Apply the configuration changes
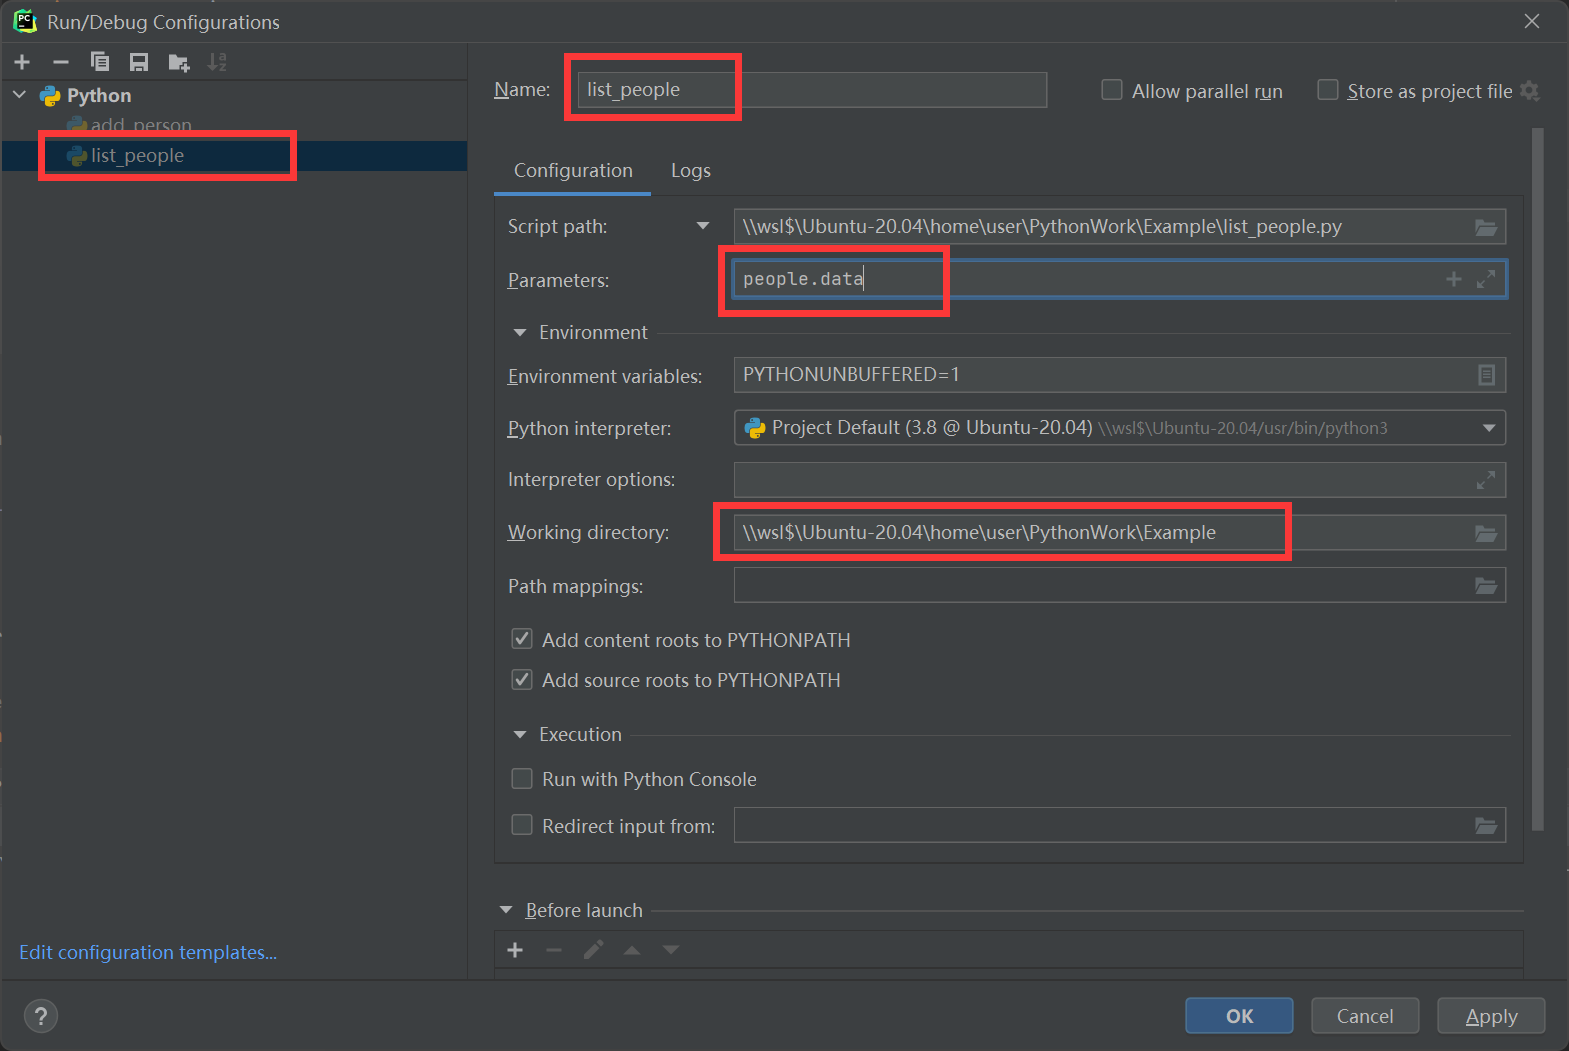Viewport: 1569px width, 1051px height. [x=1491, y=1016]
